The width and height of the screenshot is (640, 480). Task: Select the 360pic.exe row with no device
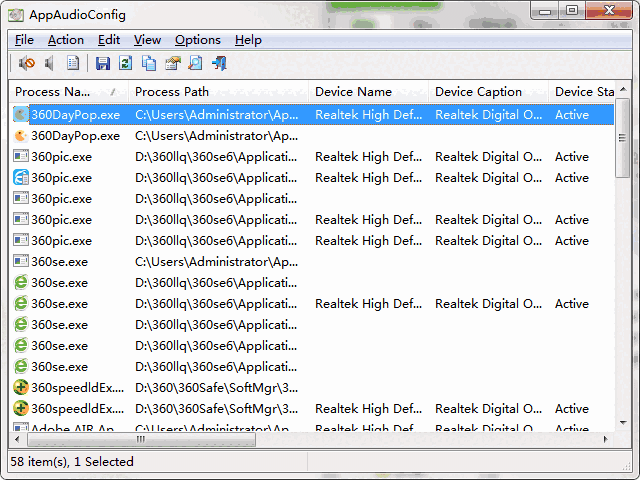point(312,199)
